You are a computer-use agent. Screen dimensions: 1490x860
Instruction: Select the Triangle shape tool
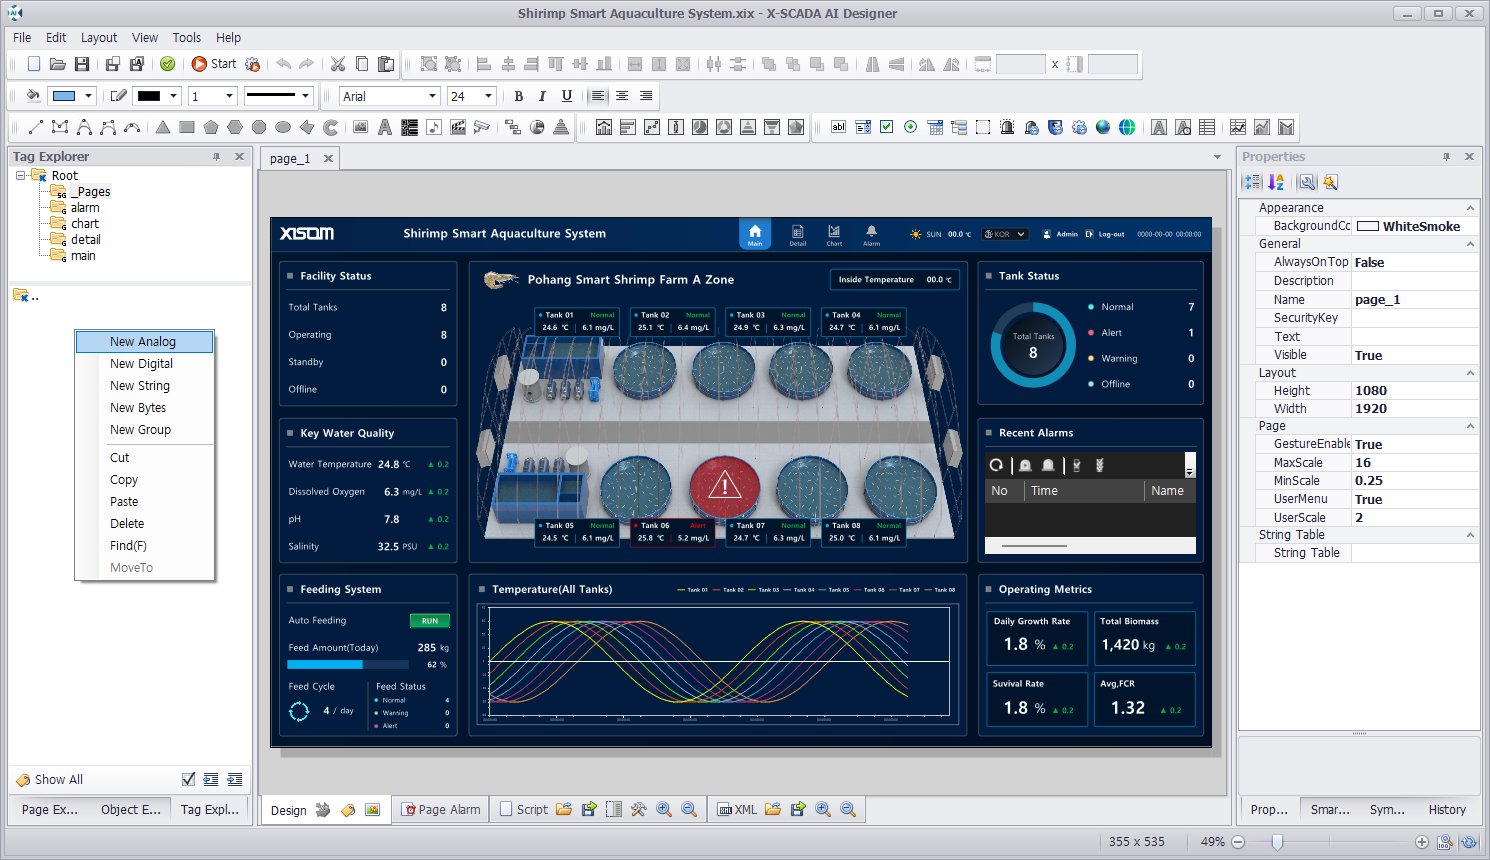[x=163, y=127]
